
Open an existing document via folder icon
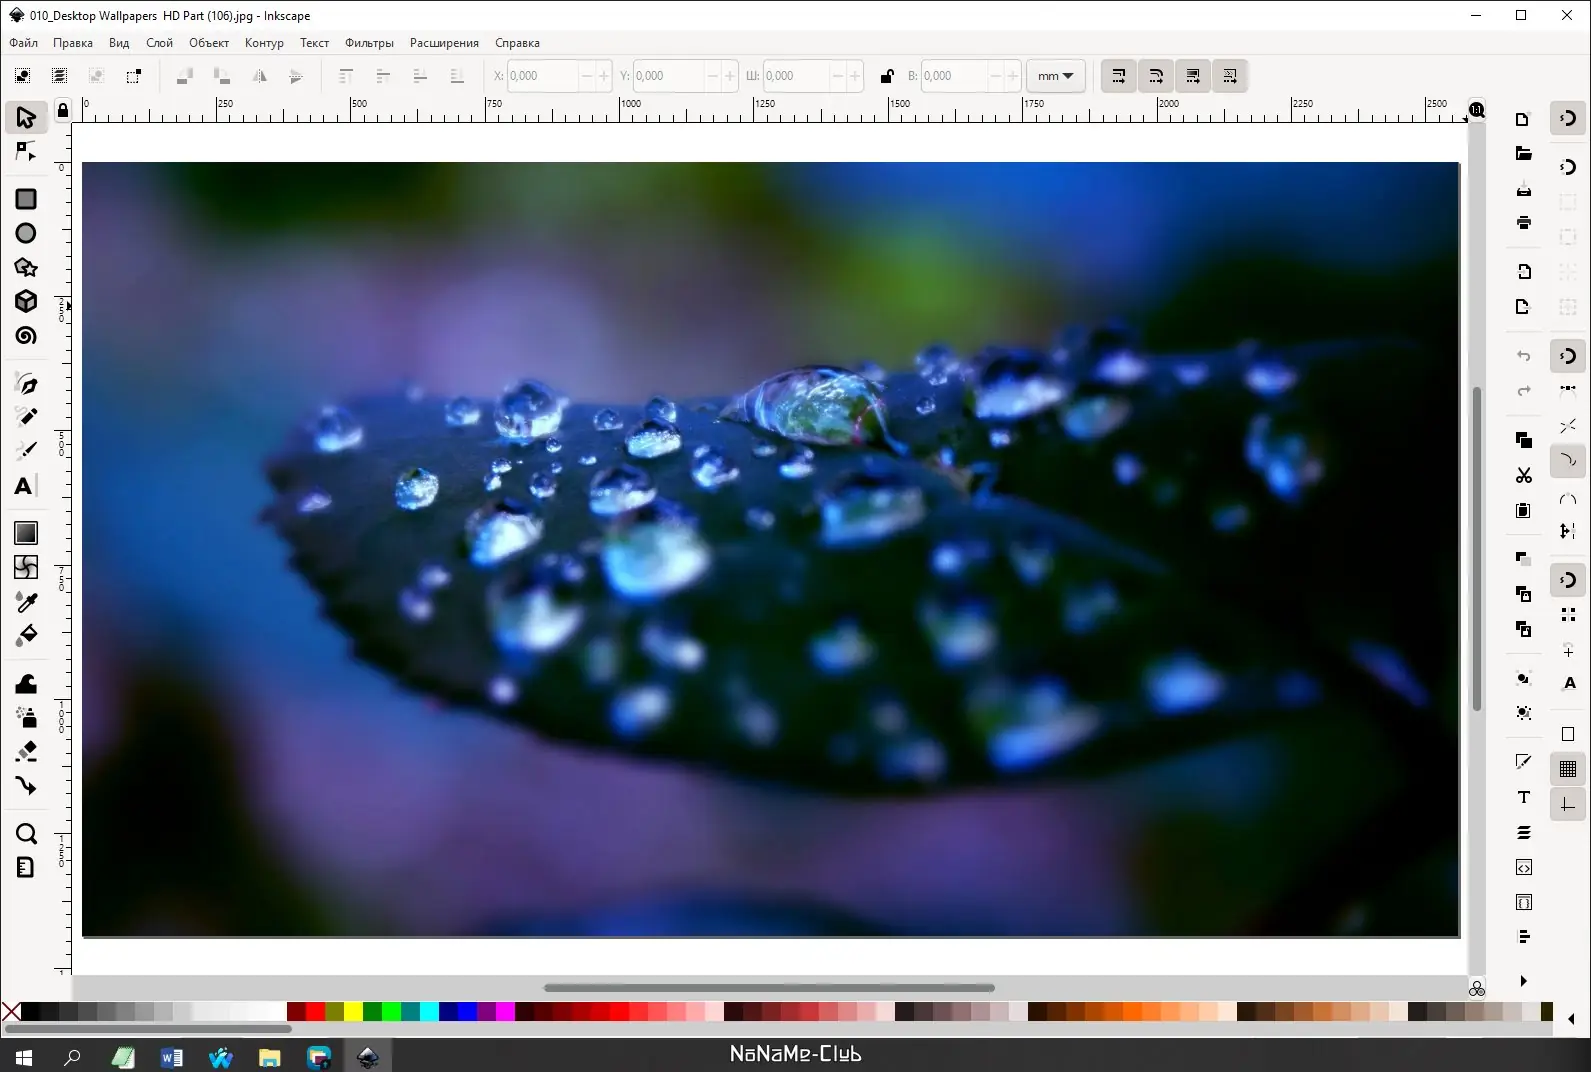tap(1523, 153)
